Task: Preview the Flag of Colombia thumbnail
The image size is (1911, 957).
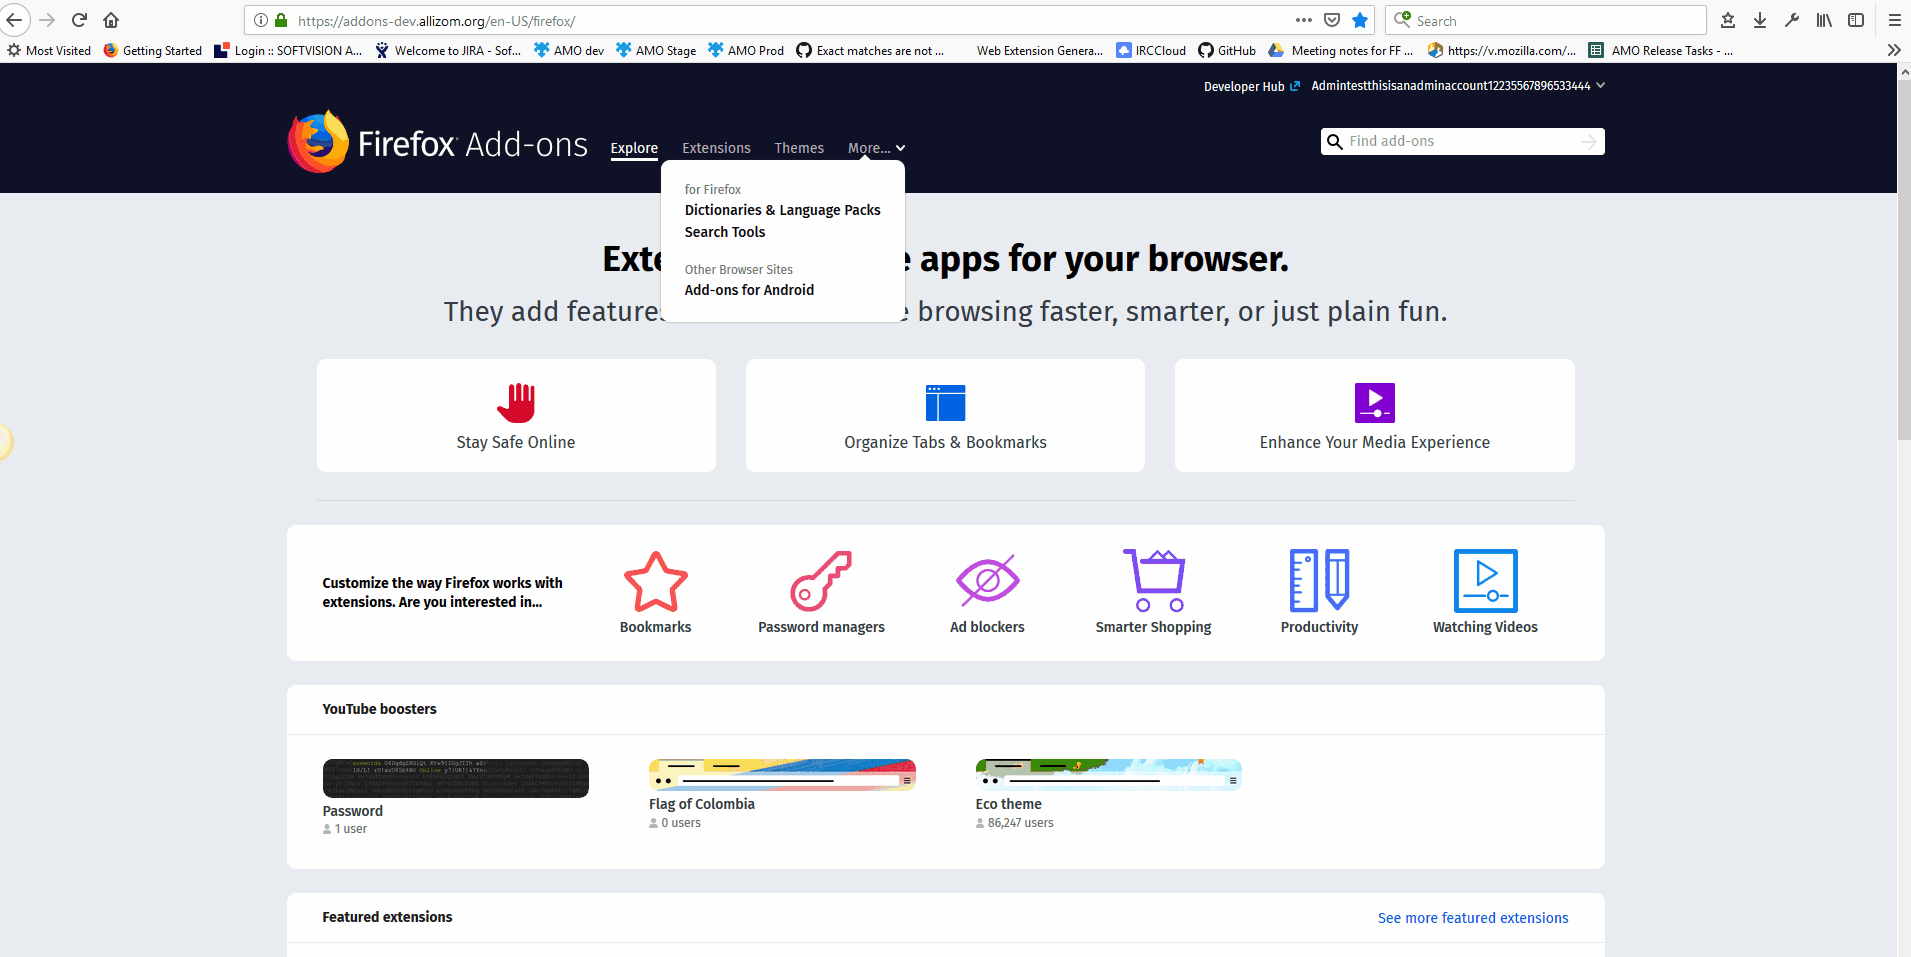Action: point(783,775)
